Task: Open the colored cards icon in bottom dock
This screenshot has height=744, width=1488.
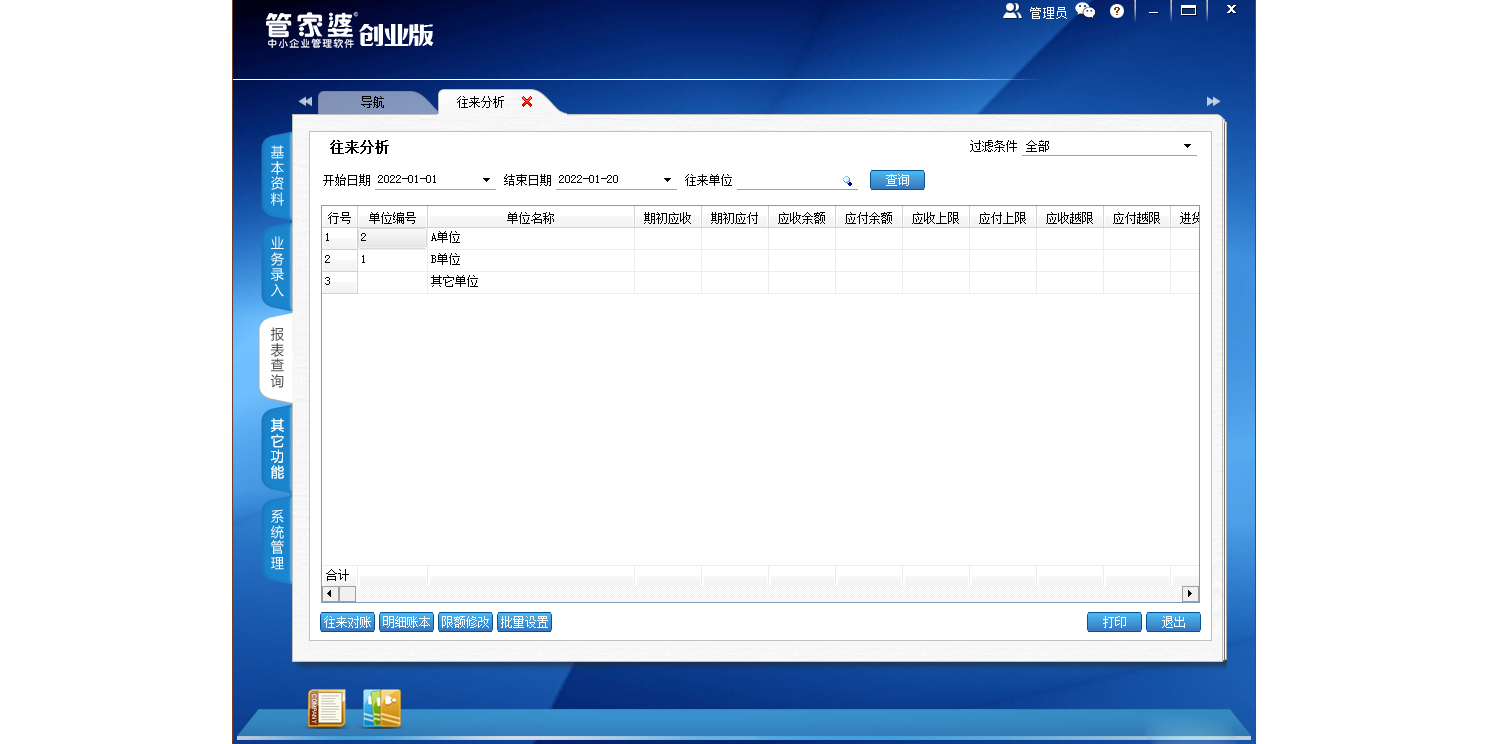Action: point(382,708)
